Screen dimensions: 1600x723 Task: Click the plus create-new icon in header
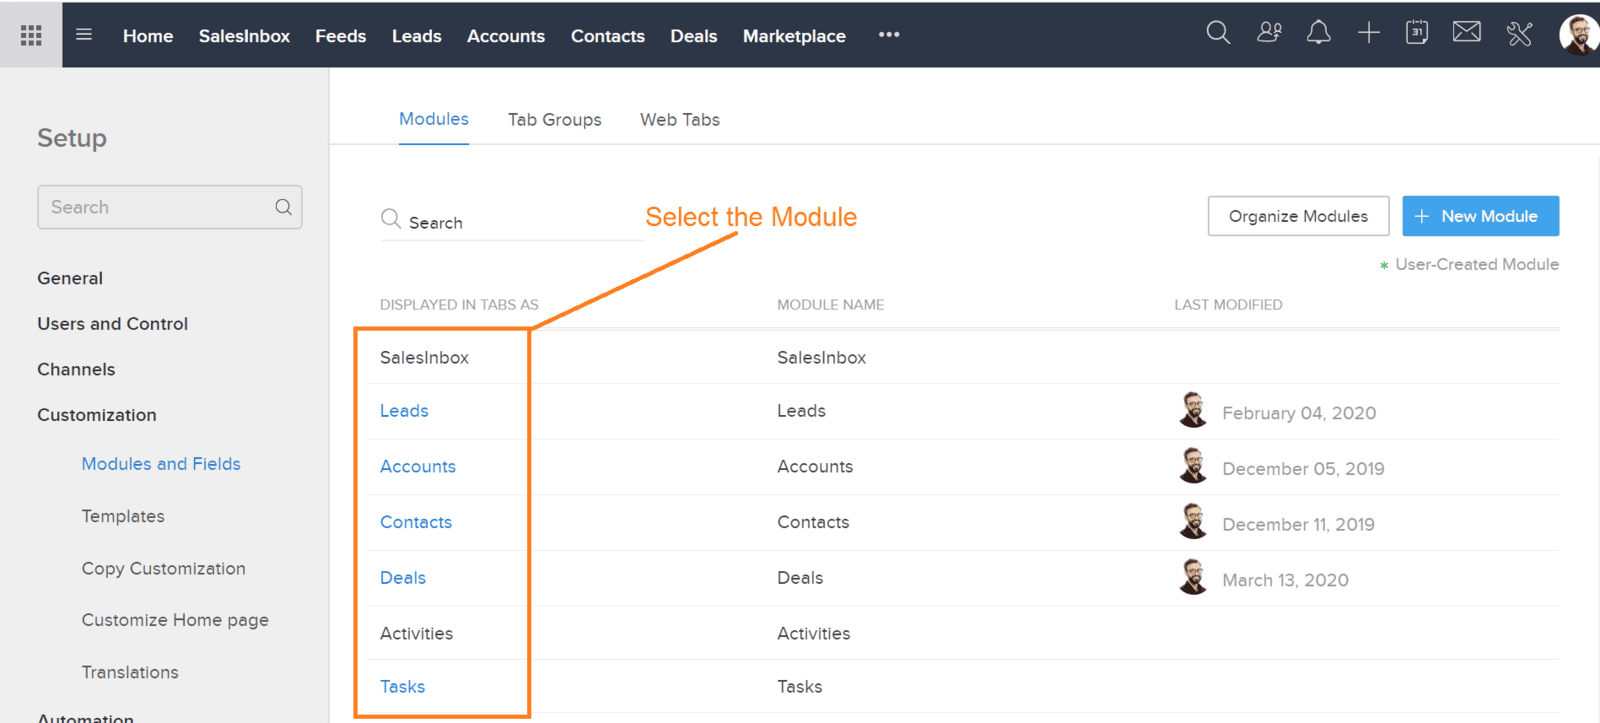[1368, 33]
